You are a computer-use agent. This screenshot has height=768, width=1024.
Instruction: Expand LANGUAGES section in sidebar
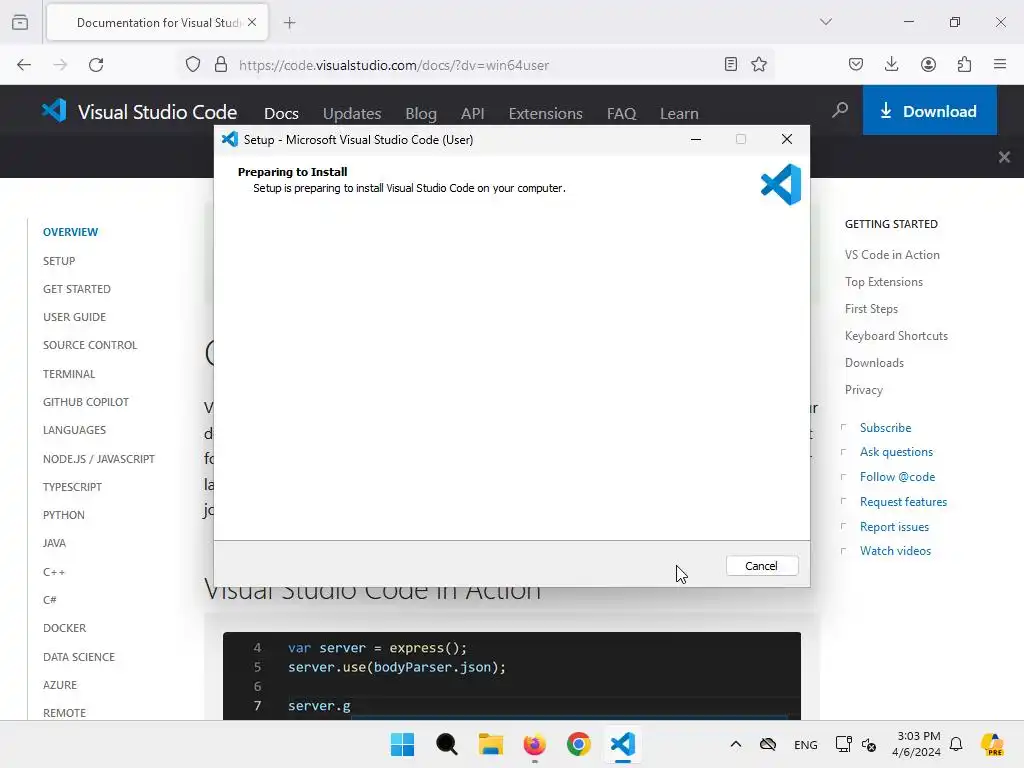point(74,430)
